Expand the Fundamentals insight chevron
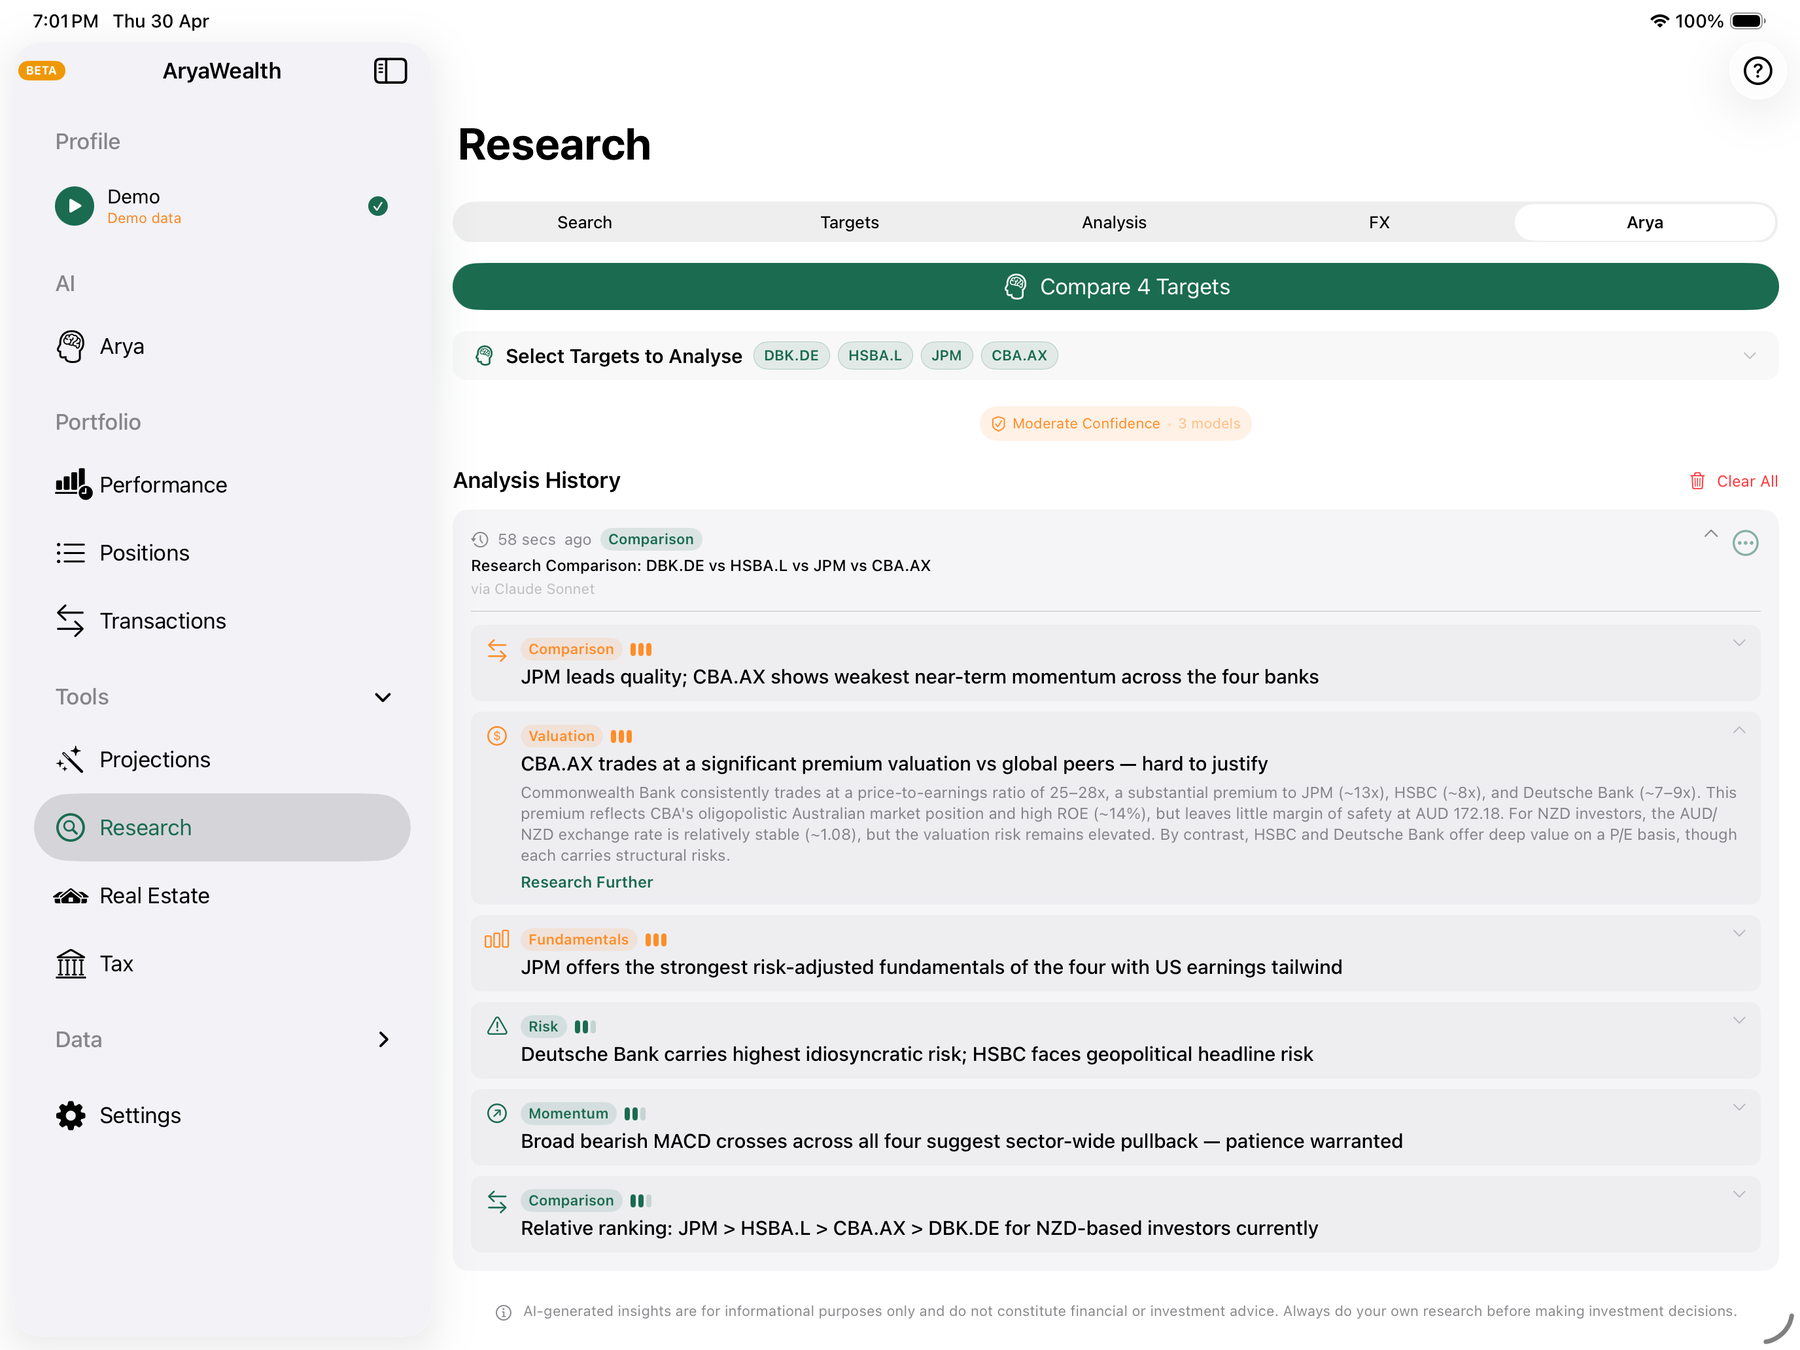This screenshot has width=1800, height=1350. 1739,933
